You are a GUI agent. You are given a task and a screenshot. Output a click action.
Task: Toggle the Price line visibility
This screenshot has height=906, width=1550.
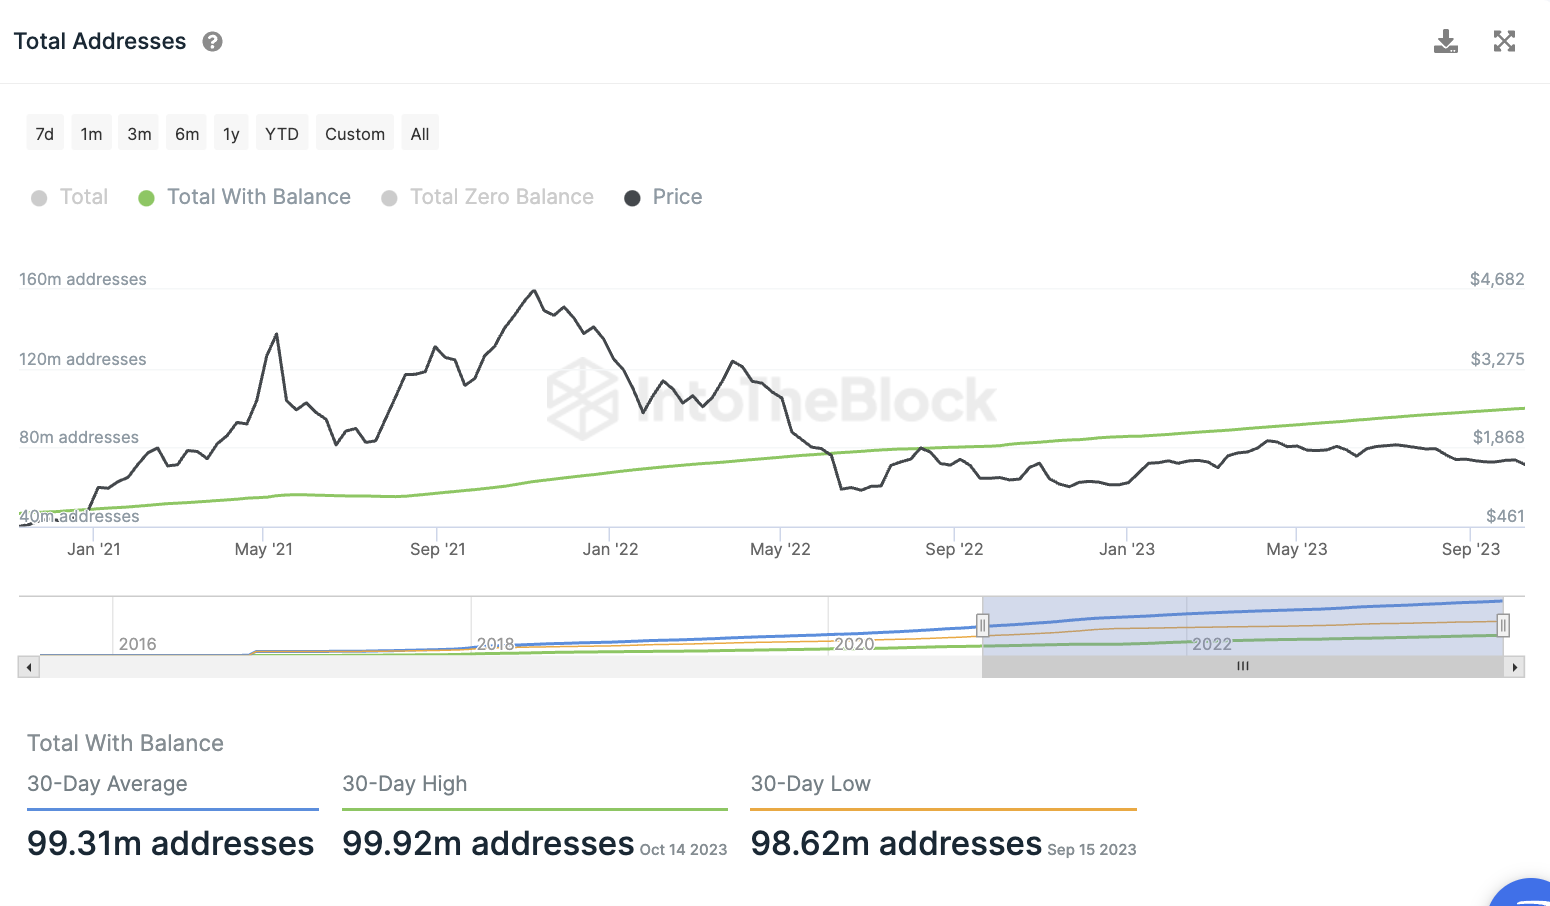tap(663, 197)
